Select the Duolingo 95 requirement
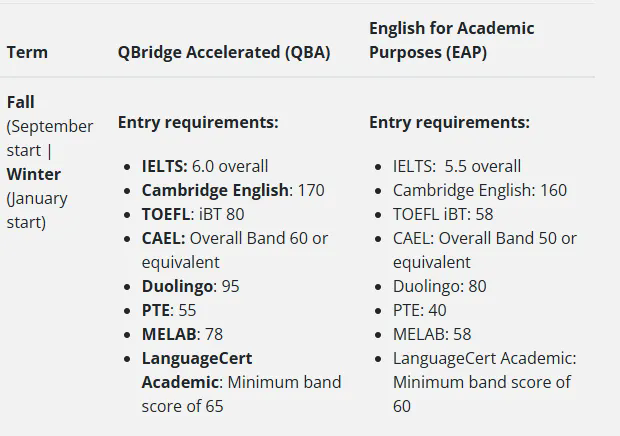Viewport: 620px width, 436px height. pyautogui.click(x=190, y=286)
